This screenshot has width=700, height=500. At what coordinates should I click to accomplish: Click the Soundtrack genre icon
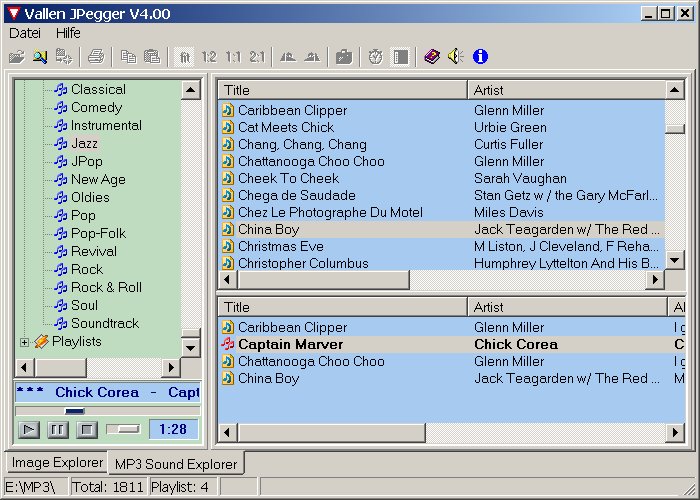pyautogui.click(x=61, y=323)
